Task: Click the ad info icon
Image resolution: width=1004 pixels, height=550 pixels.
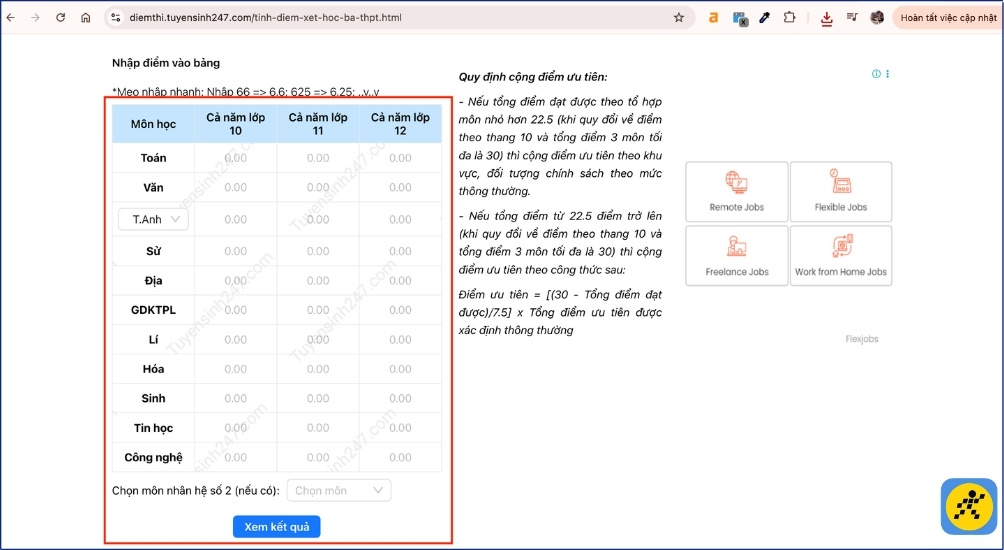Action: coord(876,74)
